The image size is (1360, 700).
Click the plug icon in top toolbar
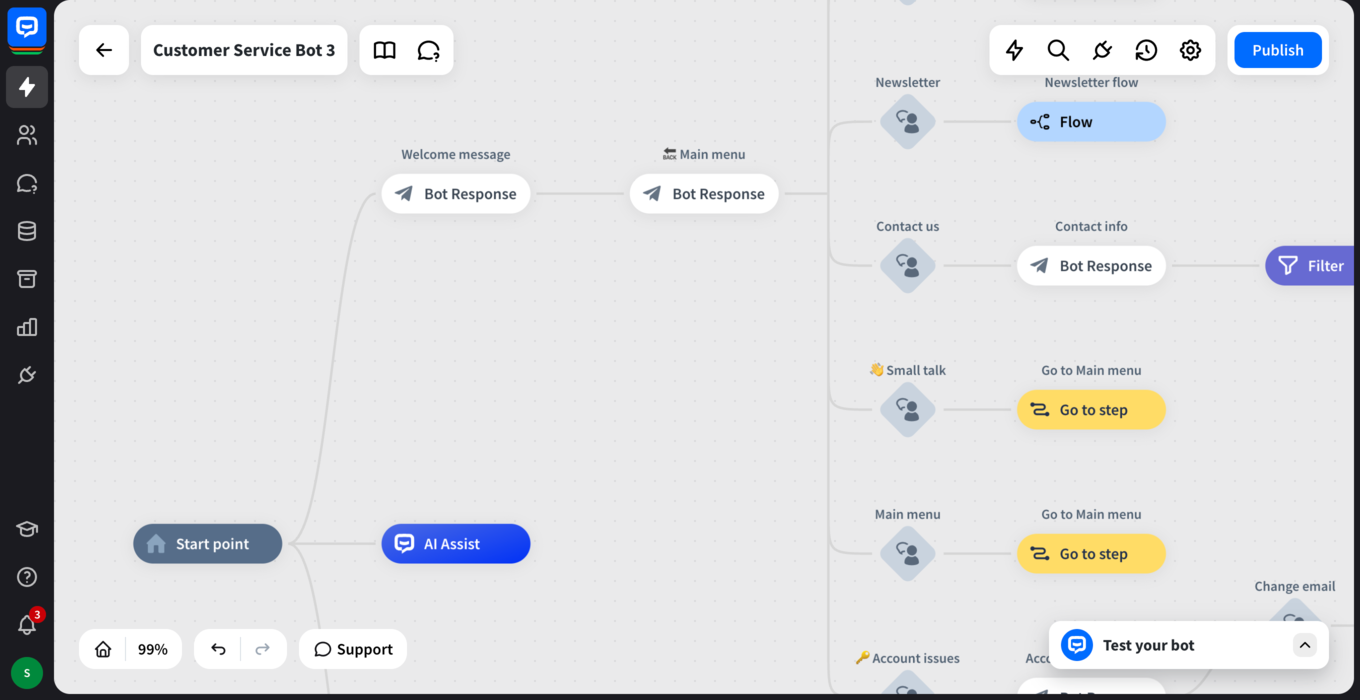click(x=1102, y=50)
